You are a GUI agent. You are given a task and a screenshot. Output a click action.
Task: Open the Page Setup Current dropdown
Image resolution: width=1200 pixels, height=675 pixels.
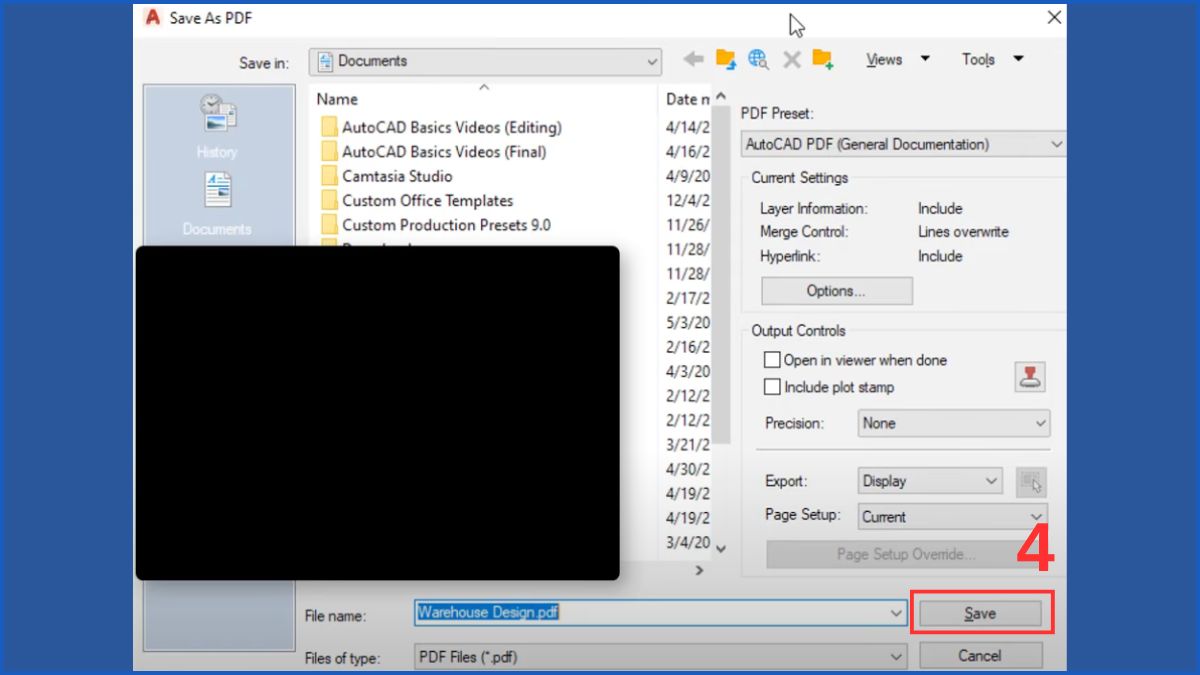pyautogui.click(x=952, y=517)
